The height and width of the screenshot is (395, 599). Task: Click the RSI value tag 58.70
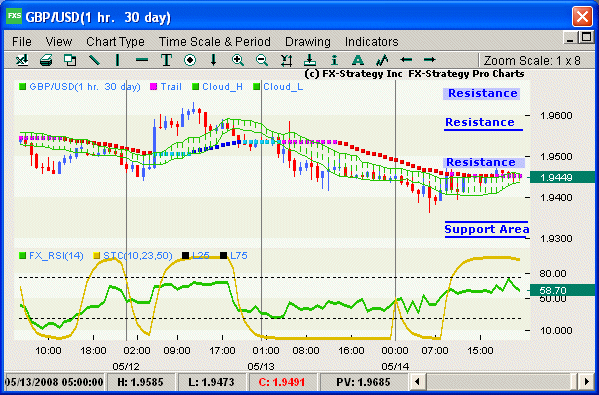[562, 290]
